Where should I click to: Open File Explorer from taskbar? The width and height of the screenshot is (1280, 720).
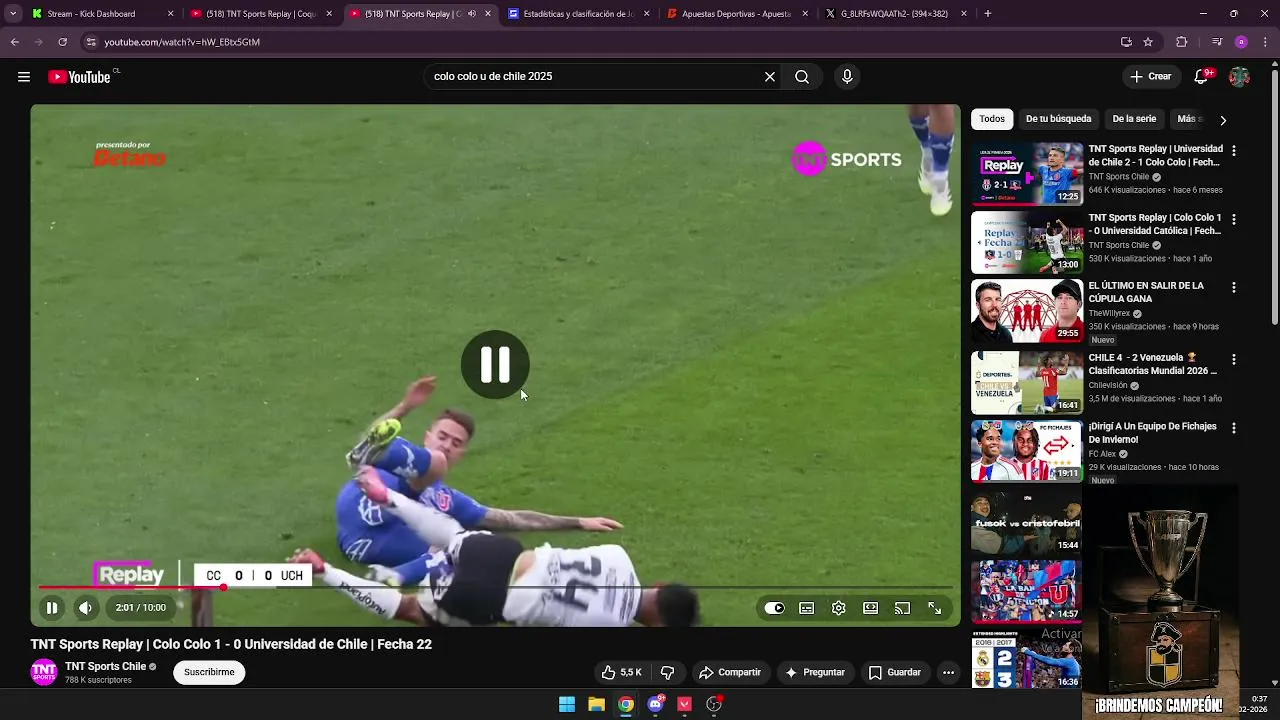[596, 704]
